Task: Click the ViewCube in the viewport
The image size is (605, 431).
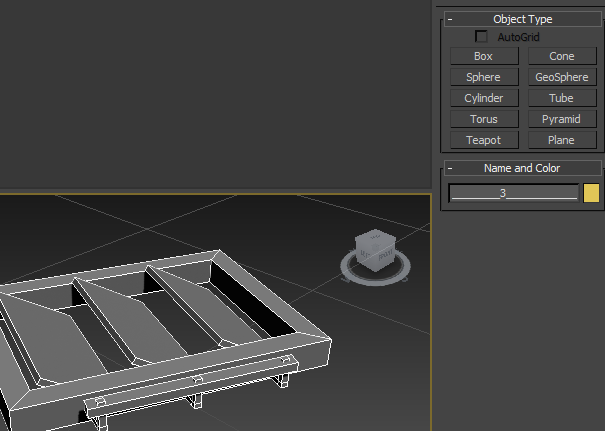Action: (375, 247)
